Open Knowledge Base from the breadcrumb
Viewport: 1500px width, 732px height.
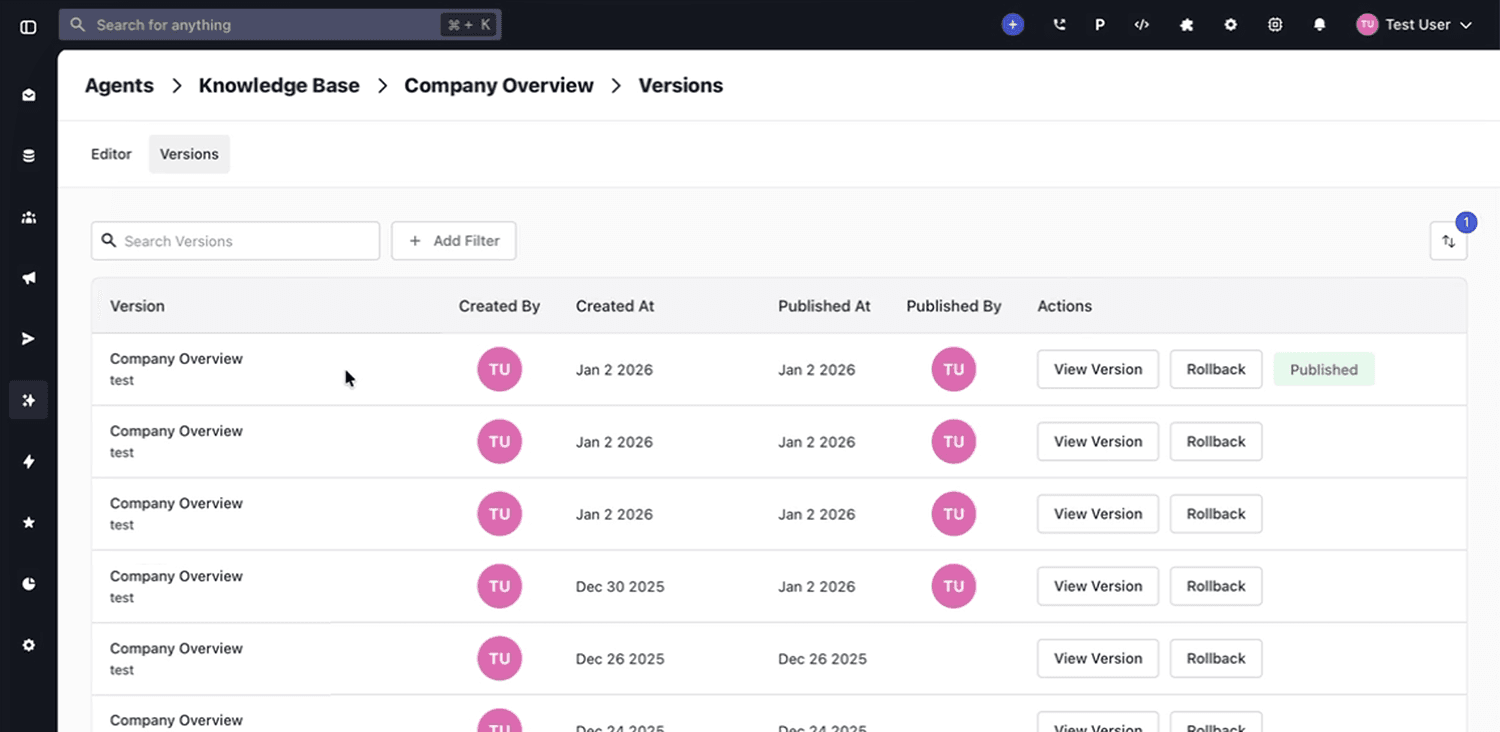279,85
